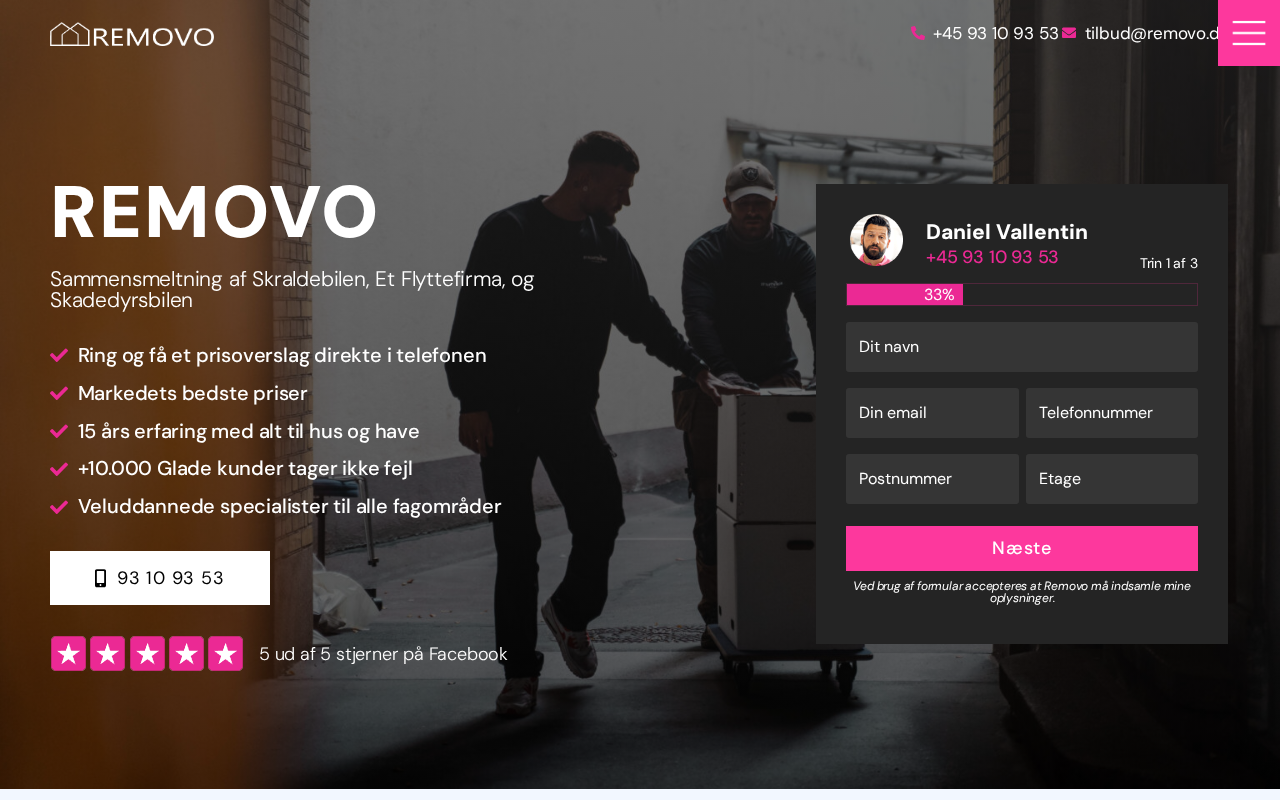Click the fifth pink star rating icon
Viewport: 1280px width, 800px height.
pos(226,654)
